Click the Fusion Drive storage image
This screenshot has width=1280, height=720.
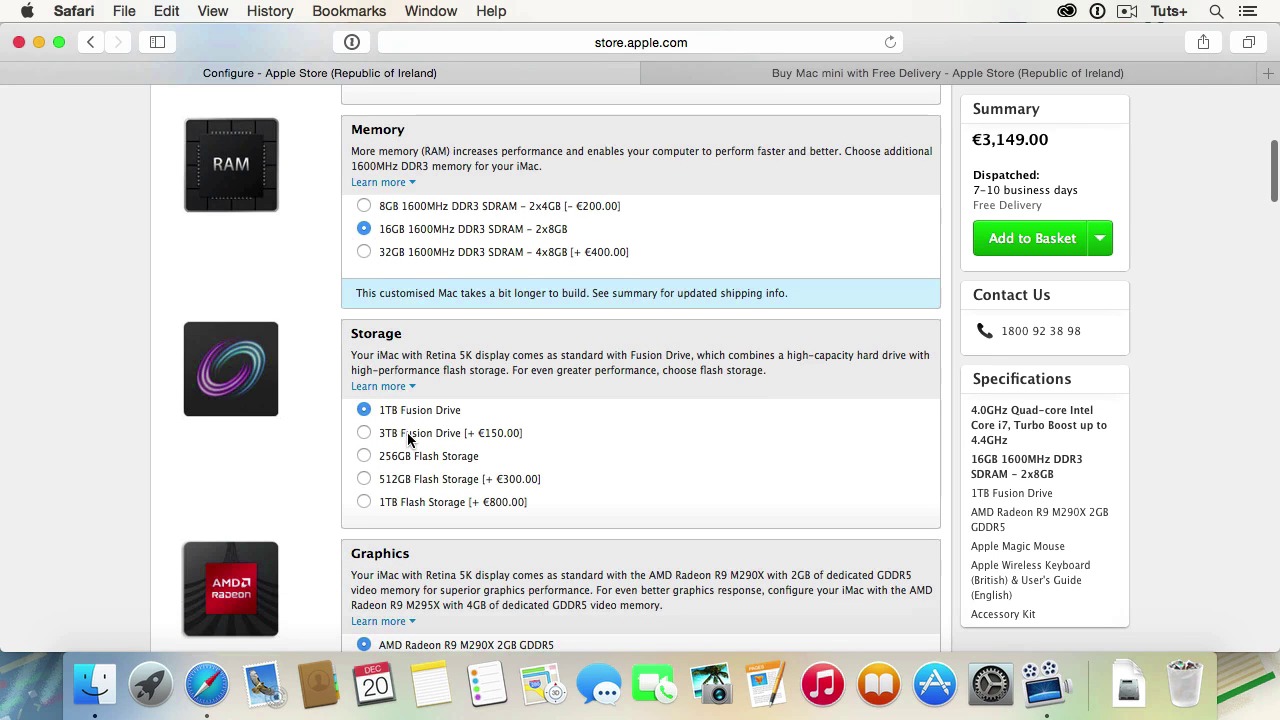click(231, 369)
